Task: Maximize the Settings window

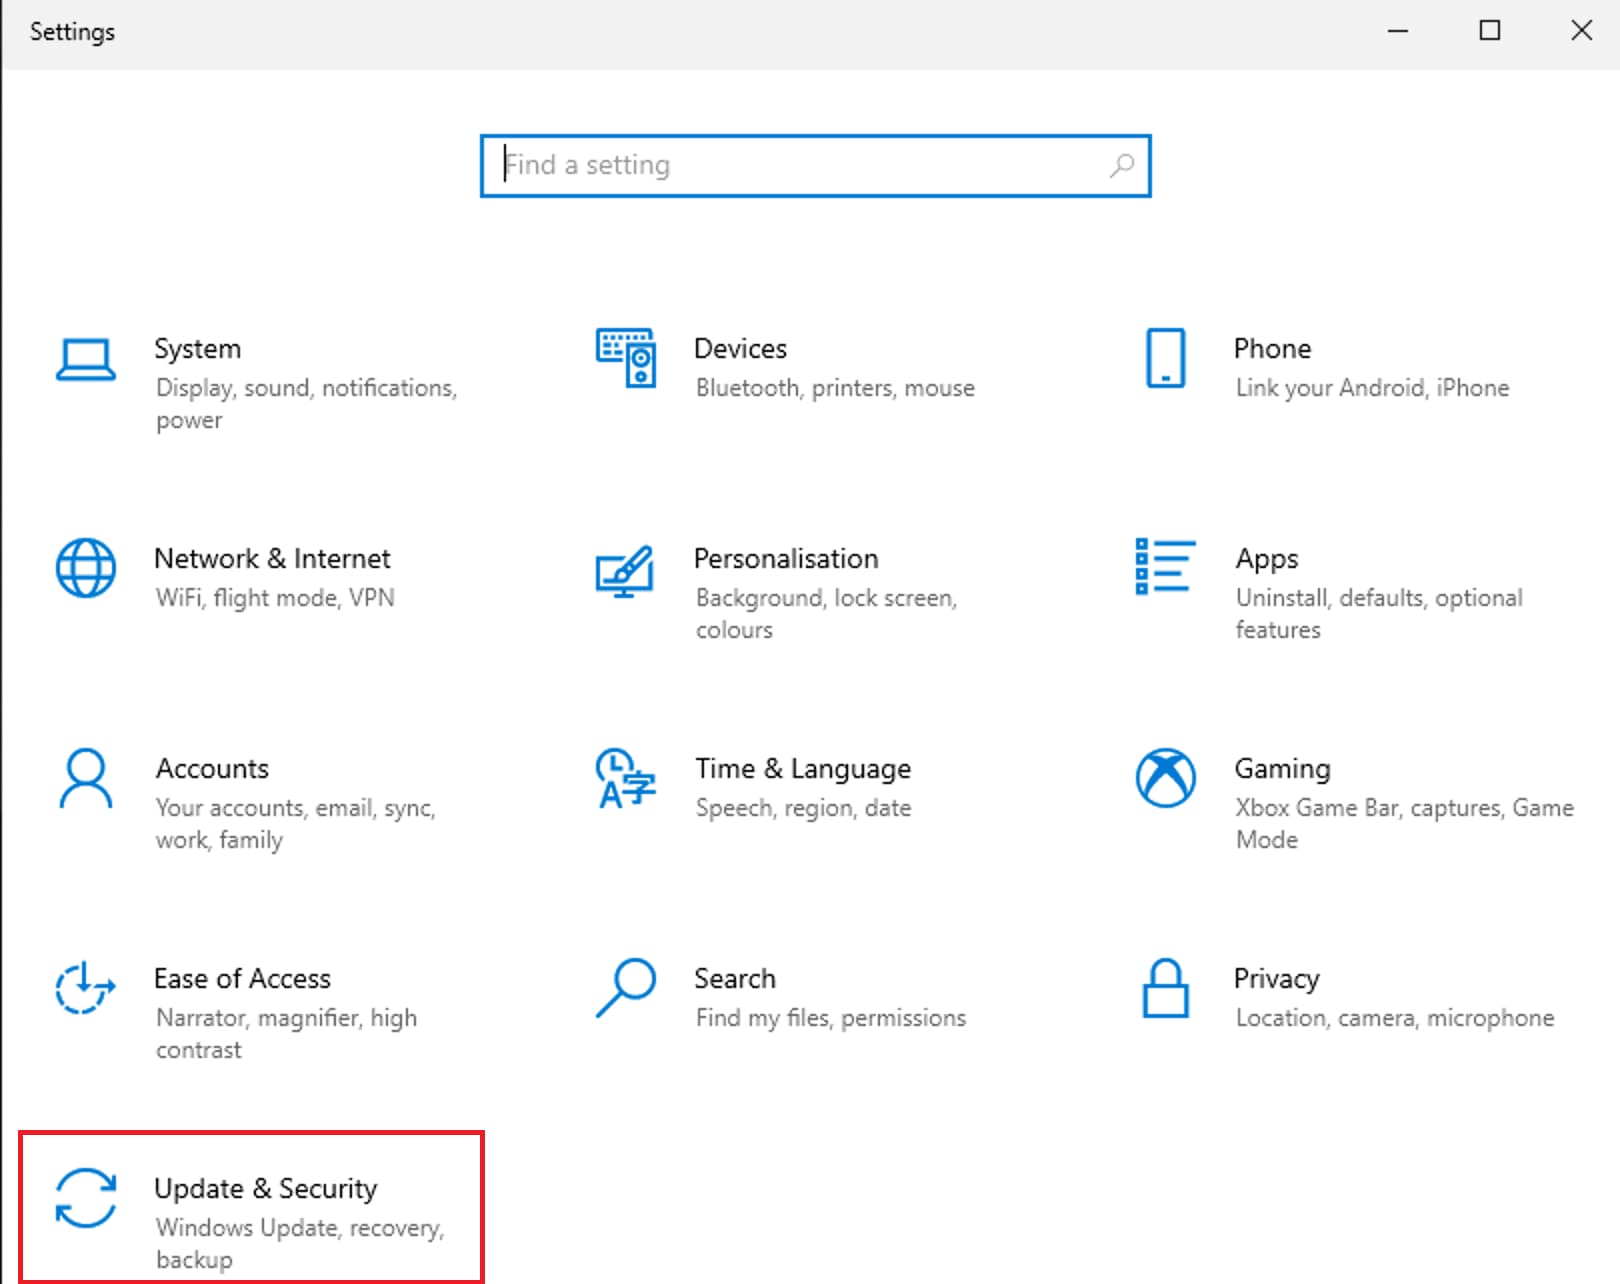Action: point(1489,31)
